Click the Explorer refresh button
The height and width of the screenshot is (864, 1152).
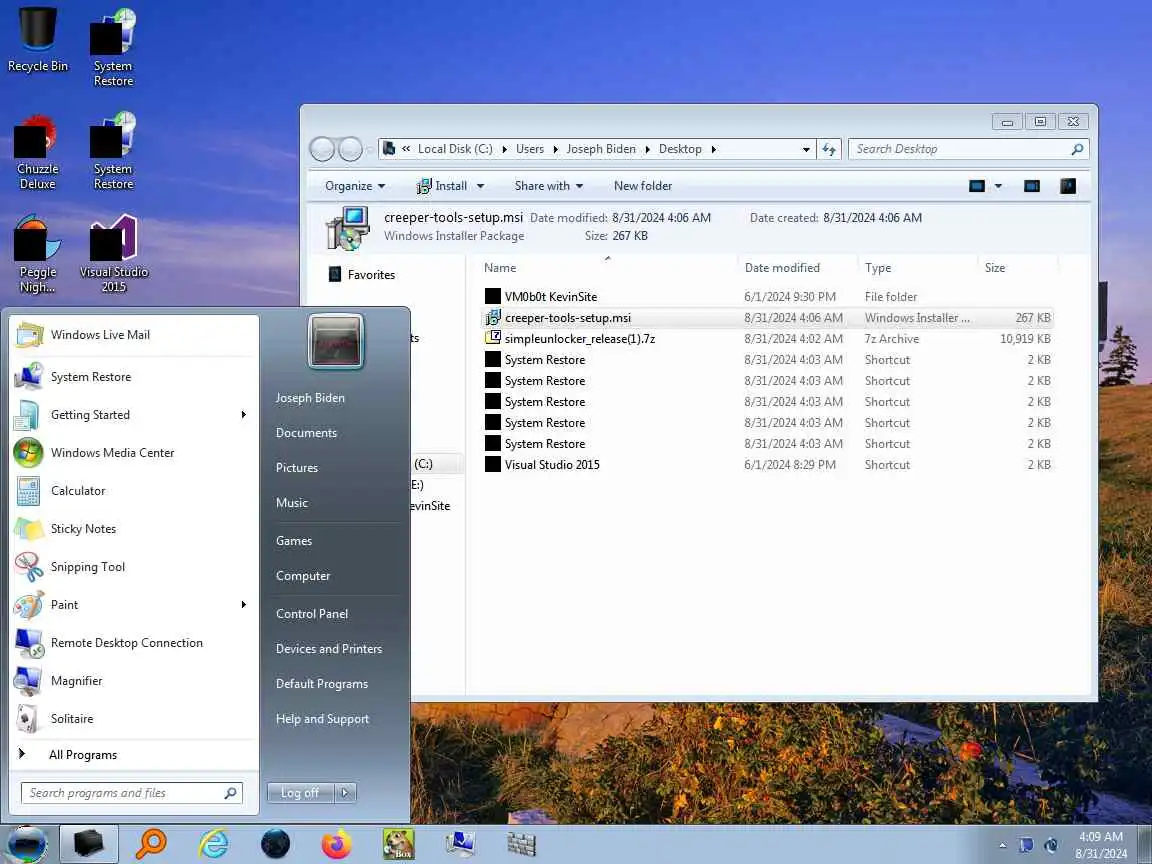[829, 149]
